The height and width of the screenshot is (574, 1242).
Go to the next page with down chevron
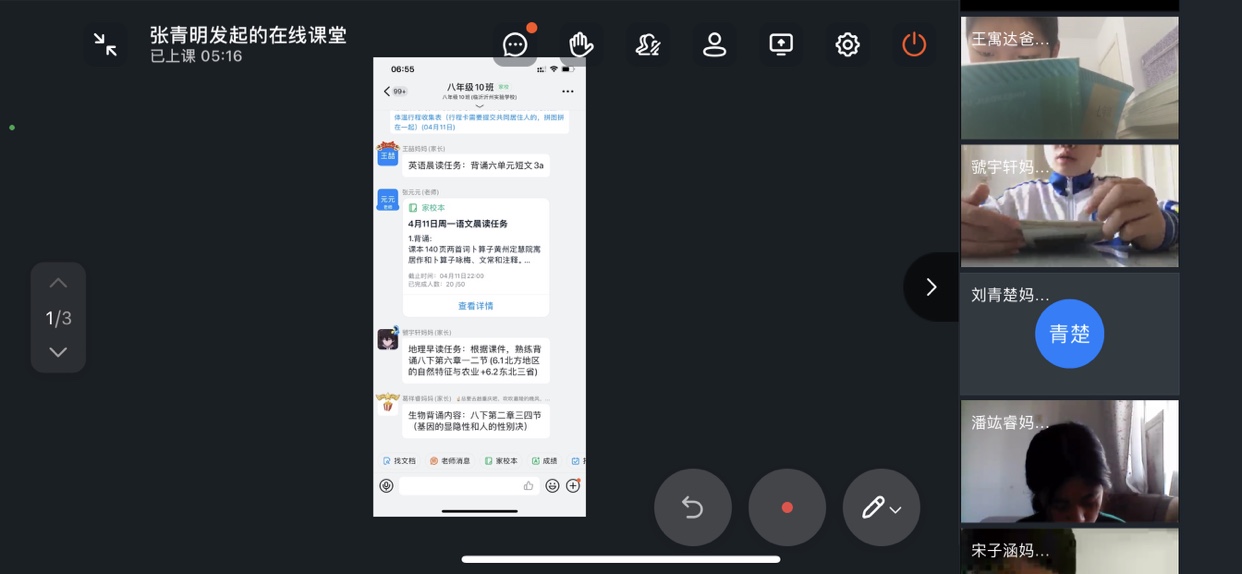58,352
